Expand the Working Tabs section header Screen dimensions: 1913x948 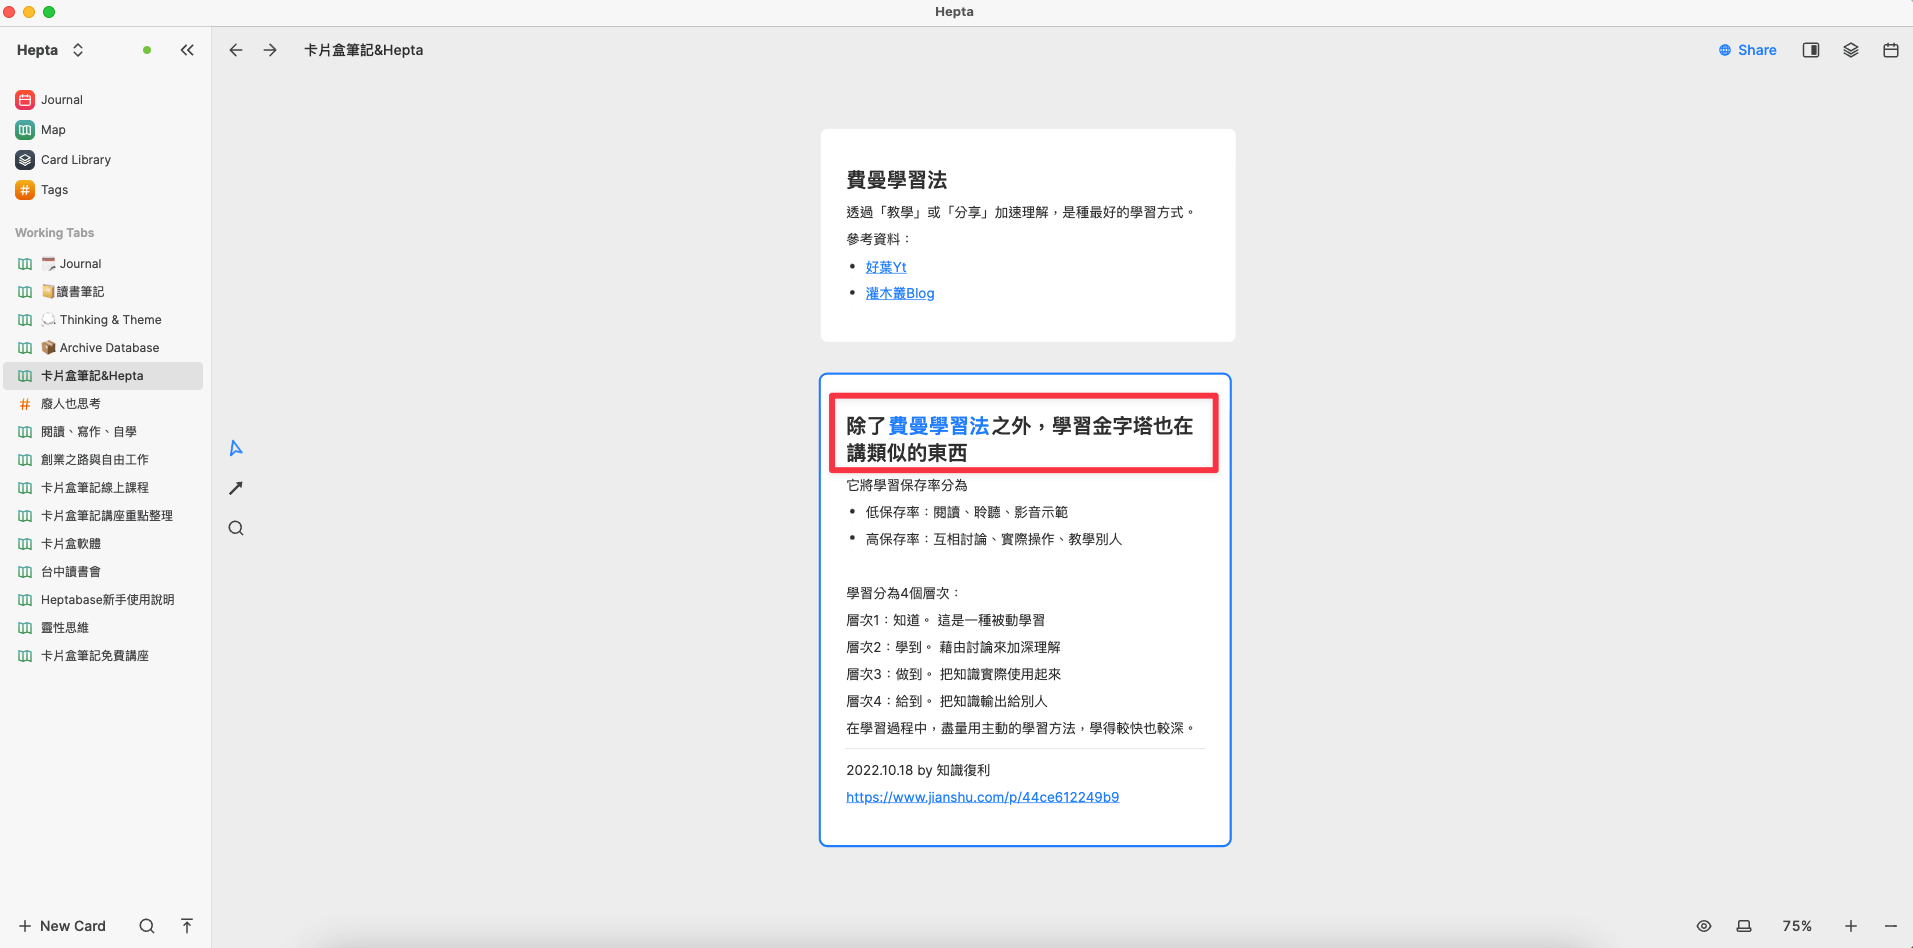coord(54,232)
